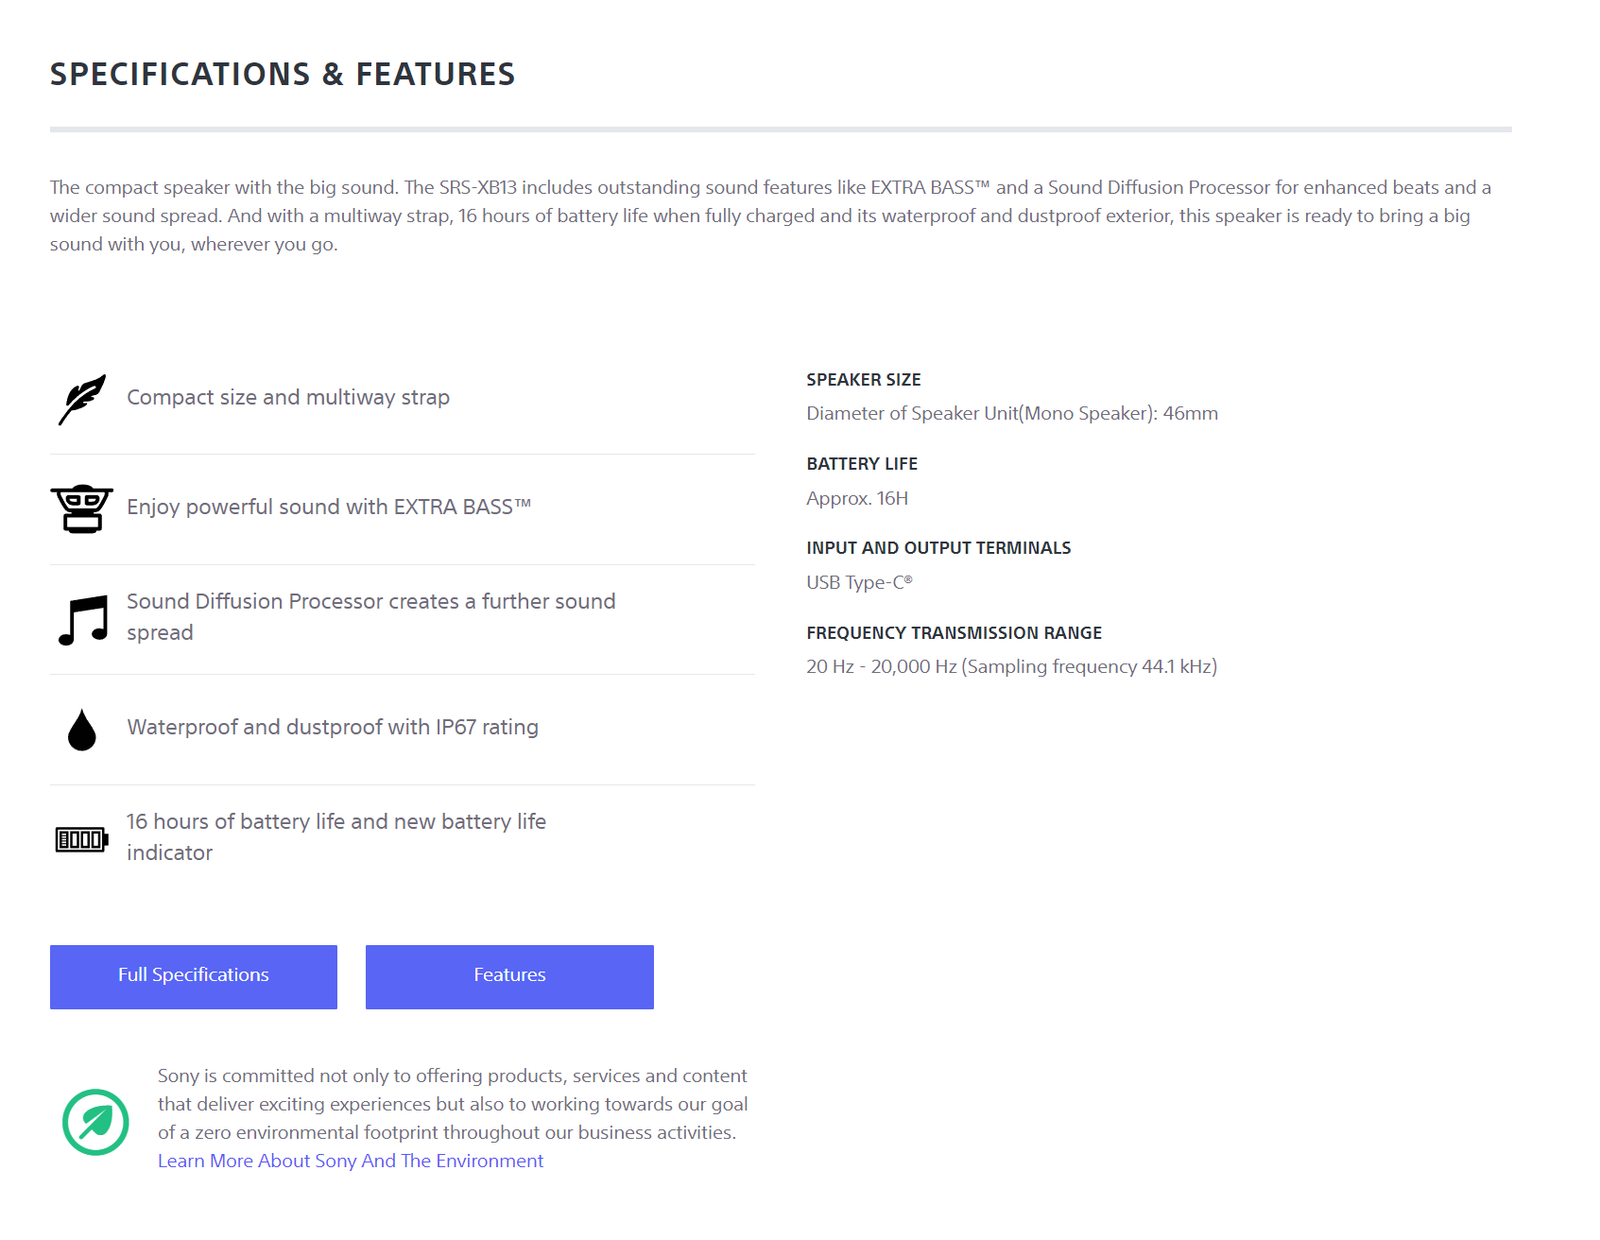Click the battery indicator icon
Image resolution: width=1600 pixels, height=1240 pixels.
coord(82,839)
